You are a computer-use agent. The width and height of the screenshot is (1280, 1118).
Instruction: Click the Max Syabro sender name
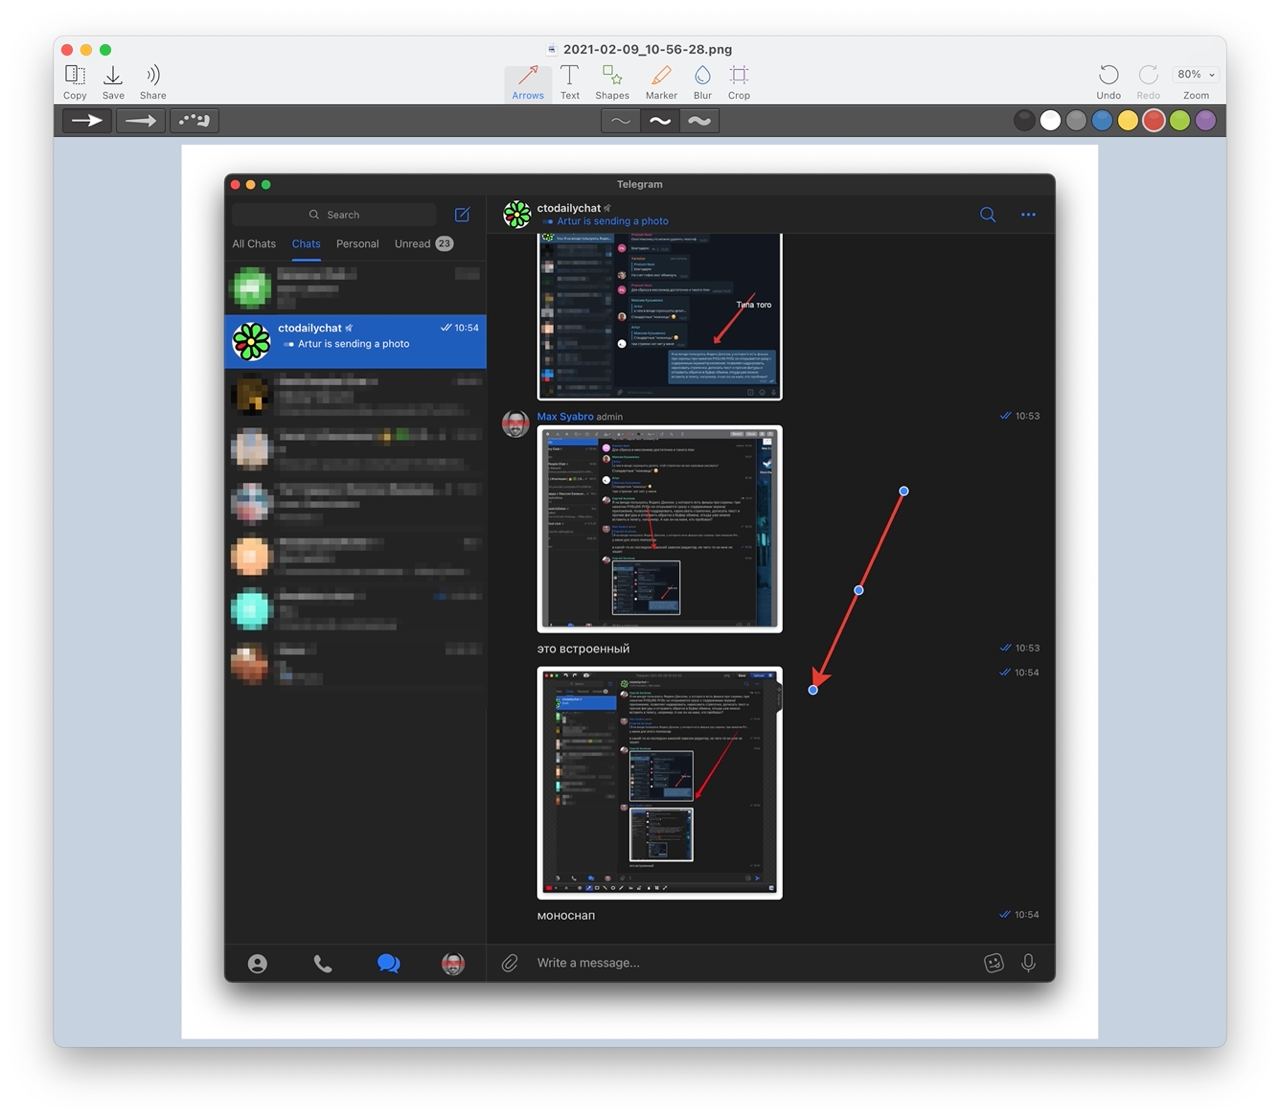565,416
